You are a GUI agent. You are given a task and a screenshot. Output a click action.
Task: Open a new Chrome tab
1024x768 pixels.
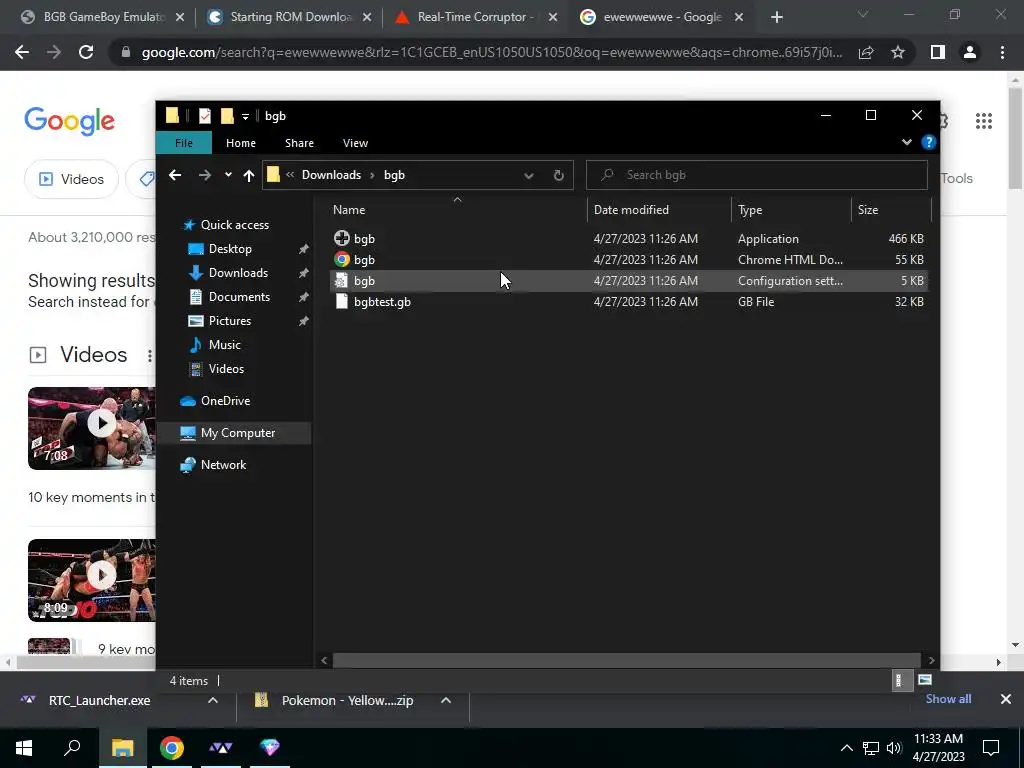[776, 18]
